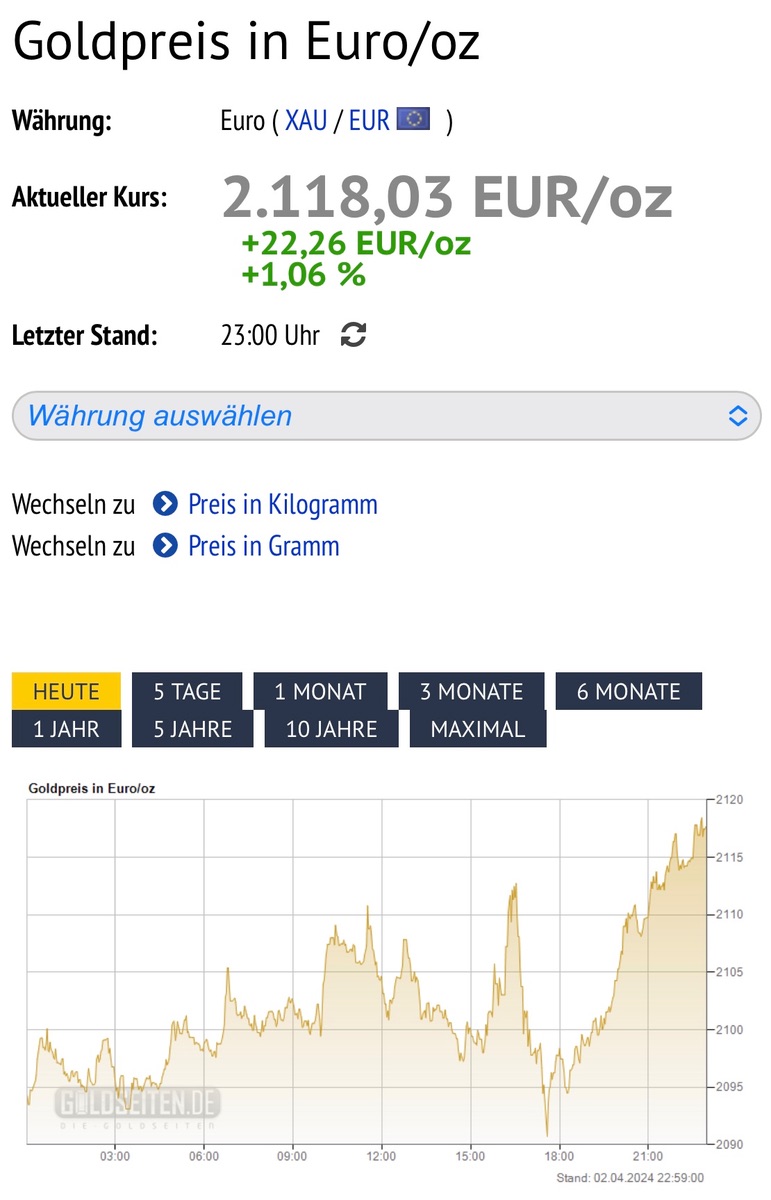Switch chart to 5 TAGE
The width and height of the screenshot is (771, 1200).
(187, 691)
